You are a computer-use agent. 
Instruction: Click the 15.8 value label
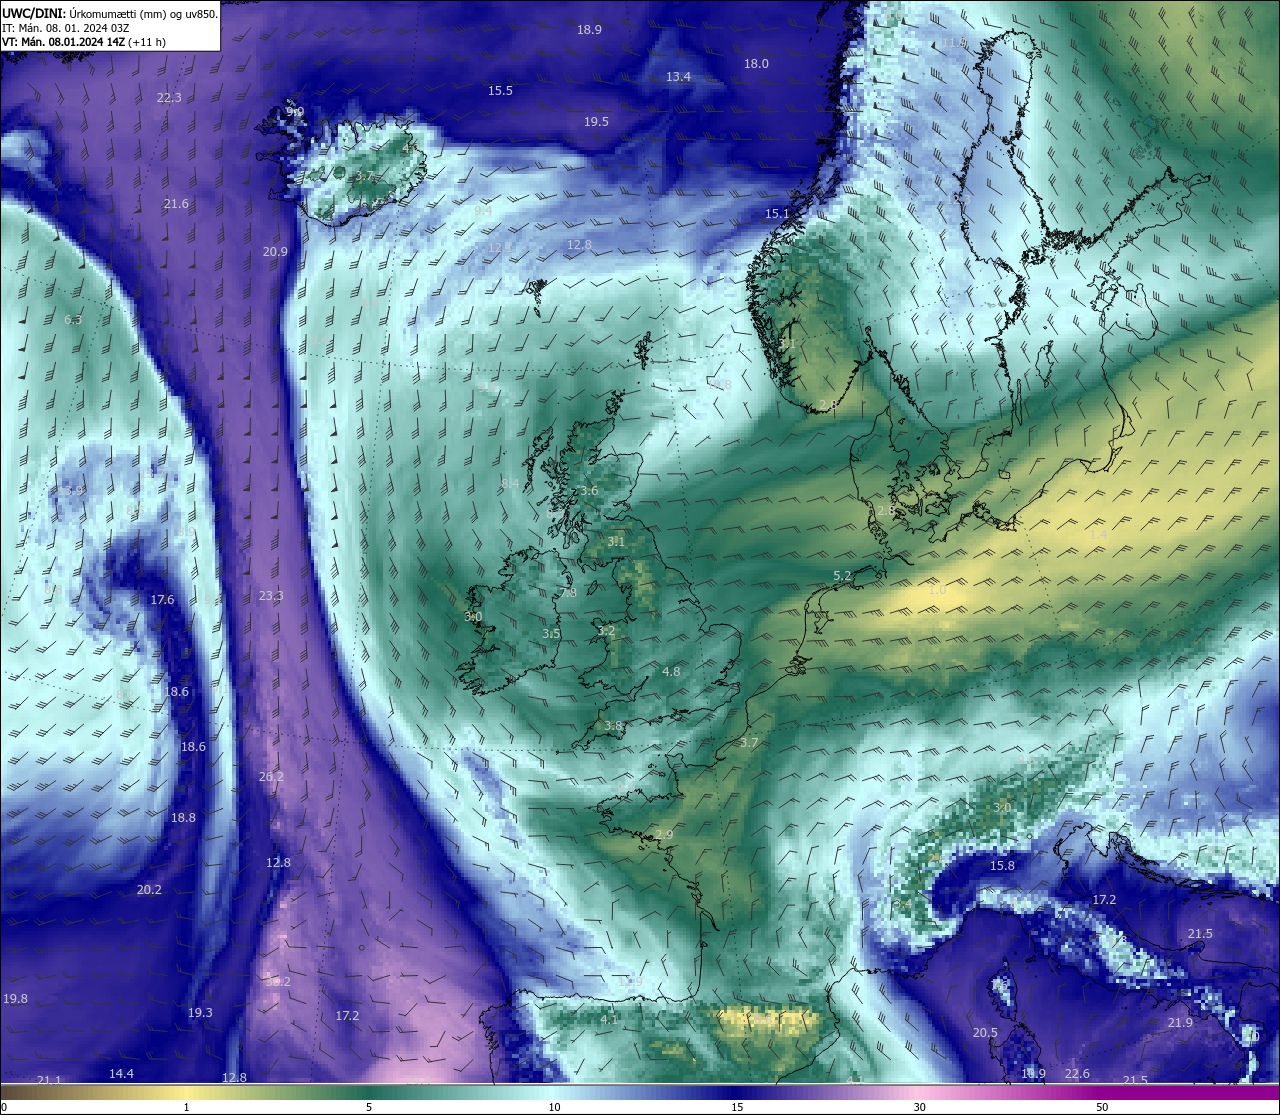[1002, 866]
